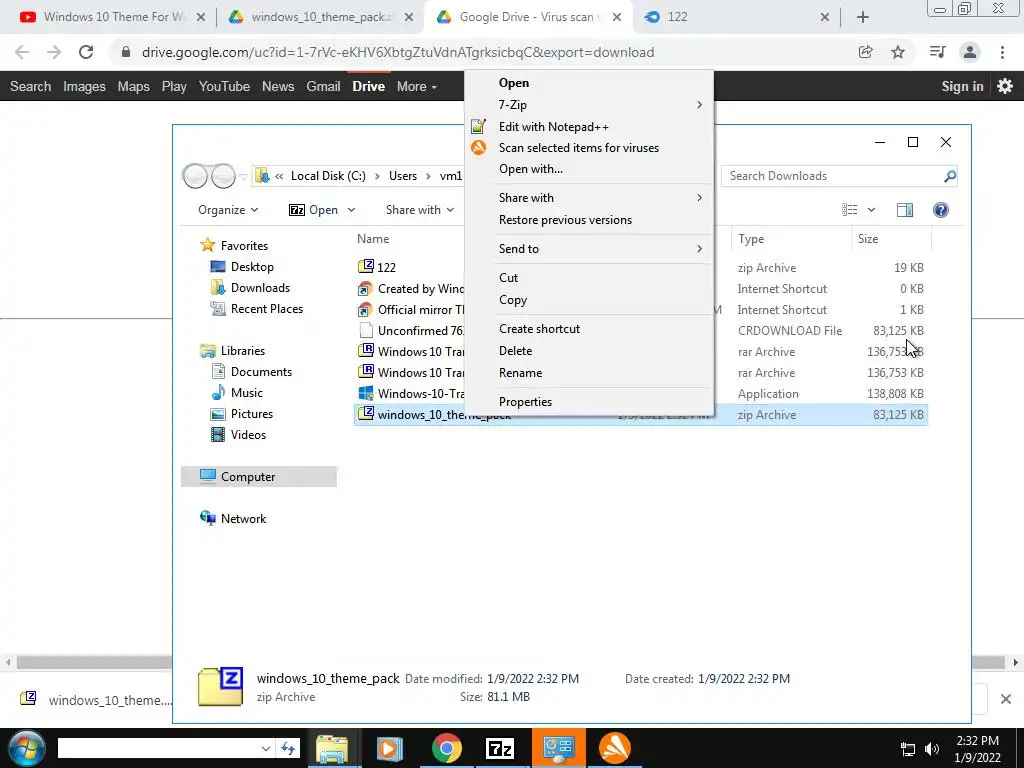Toggle the Explorer preview pane icon
The height and width of the screenshot is (768, 1024).
[x=905, y=210]
